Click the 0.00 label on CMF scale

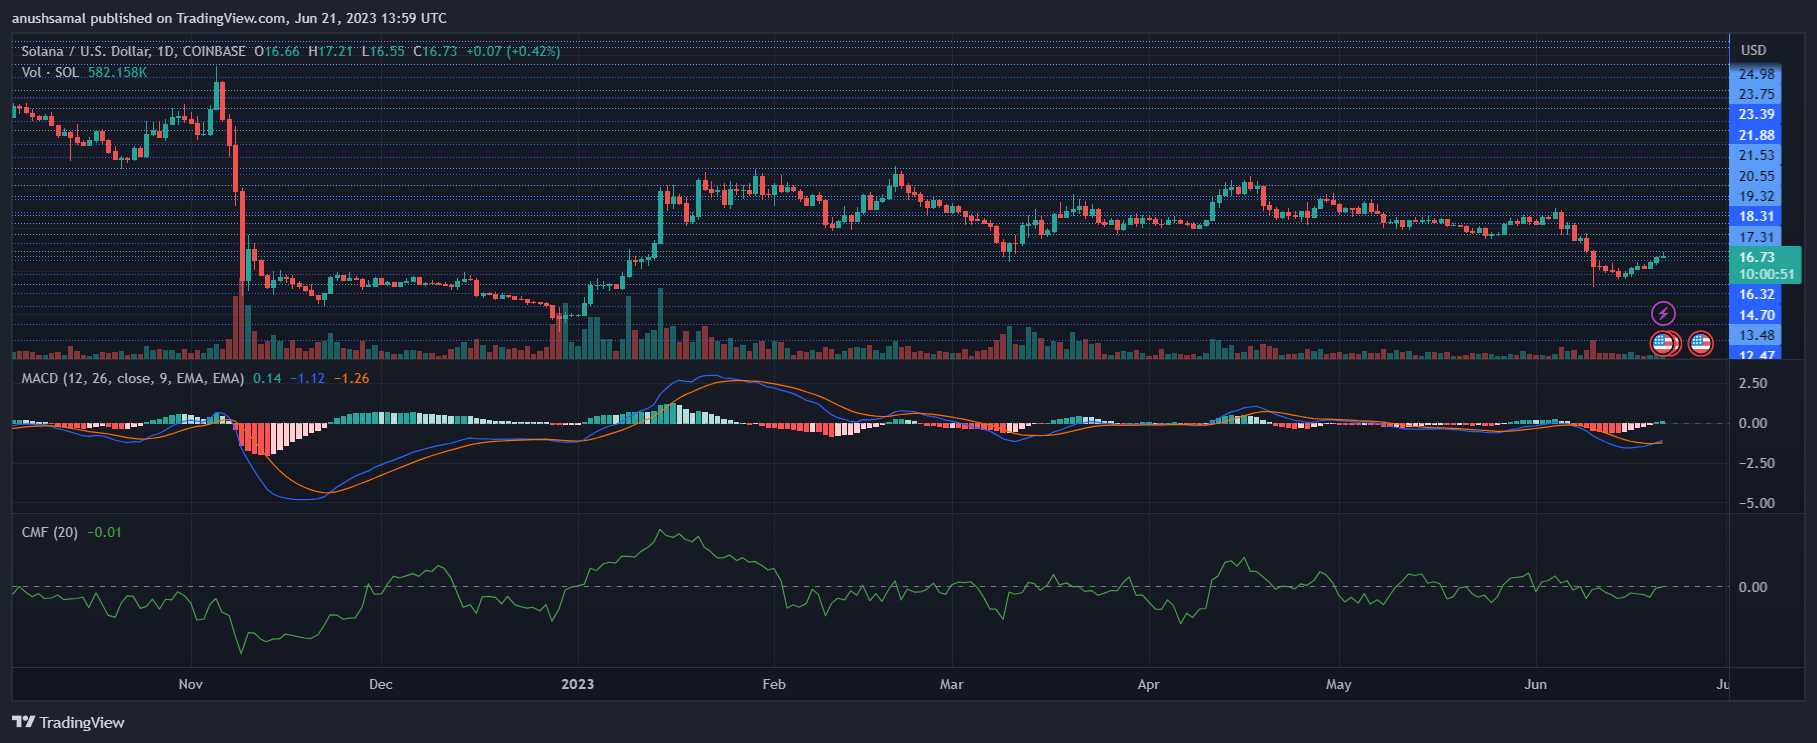[x=1753, y=587]
